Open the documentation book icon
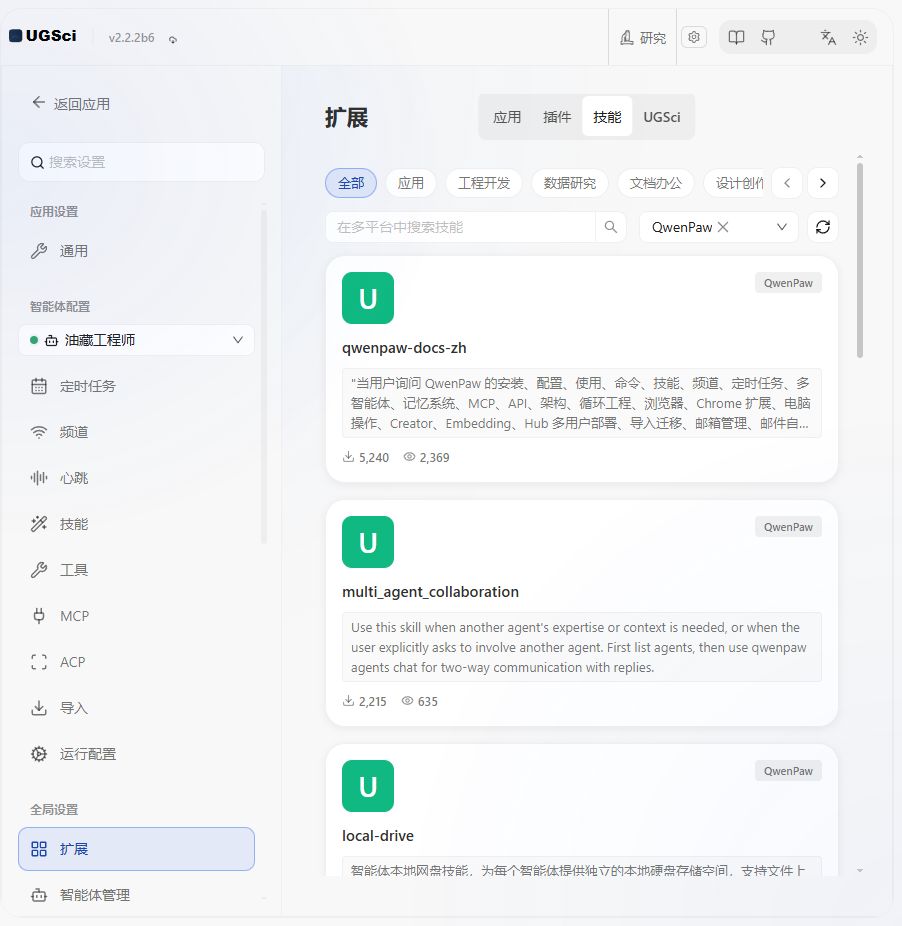This screenshot has height=926, width=902. 736,38
